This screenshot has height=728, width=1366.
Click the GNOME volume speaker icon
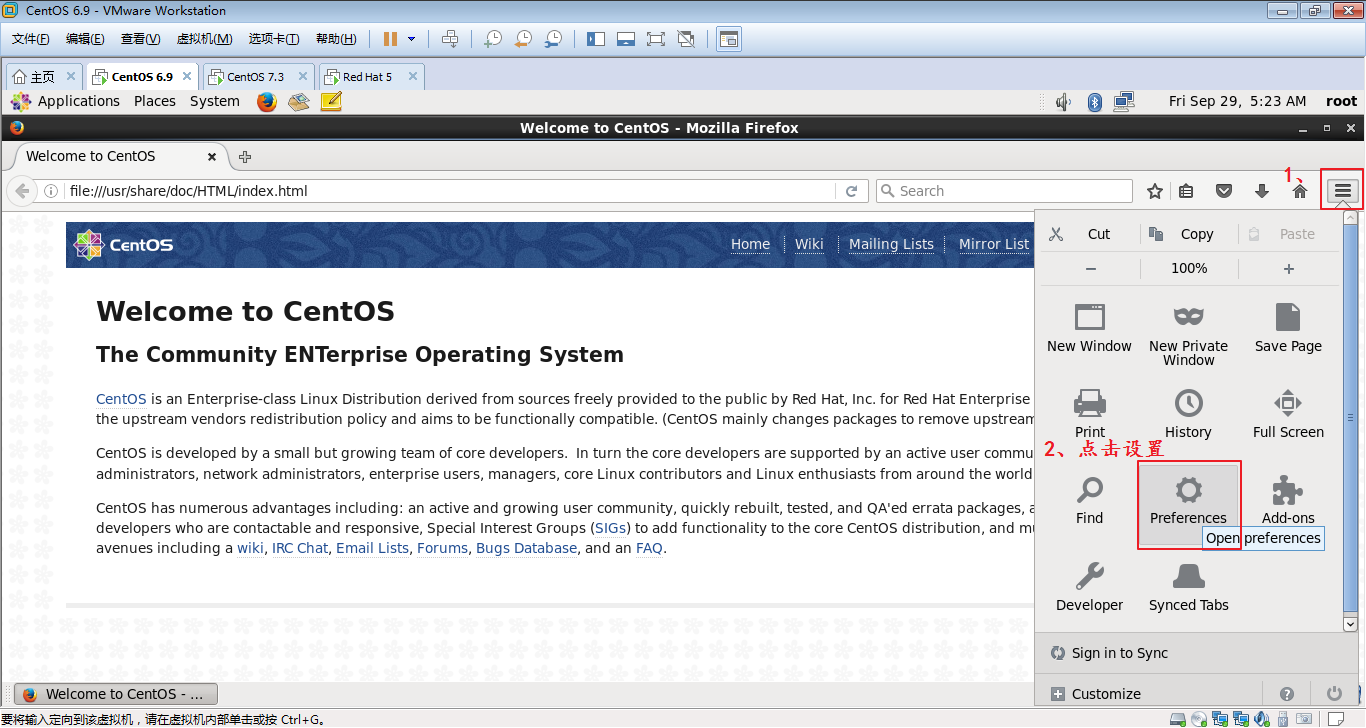click(1062, 101)
